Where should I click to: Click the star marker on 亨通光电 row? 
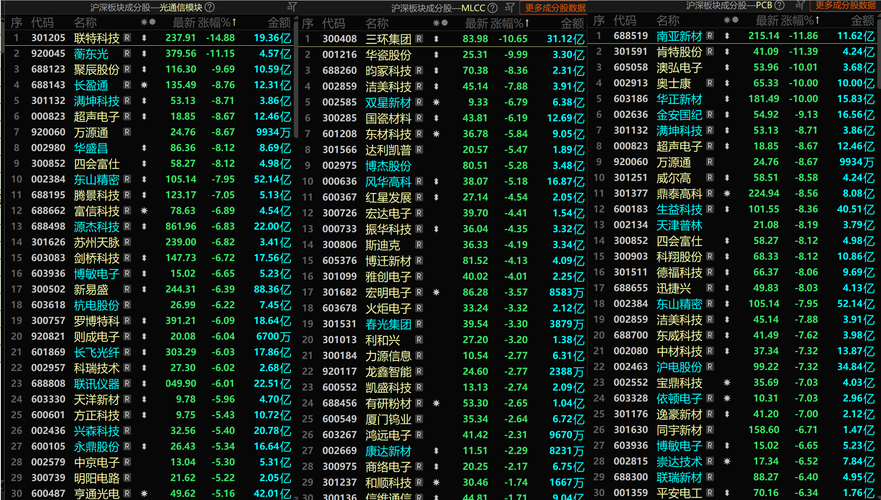(144, 494)
